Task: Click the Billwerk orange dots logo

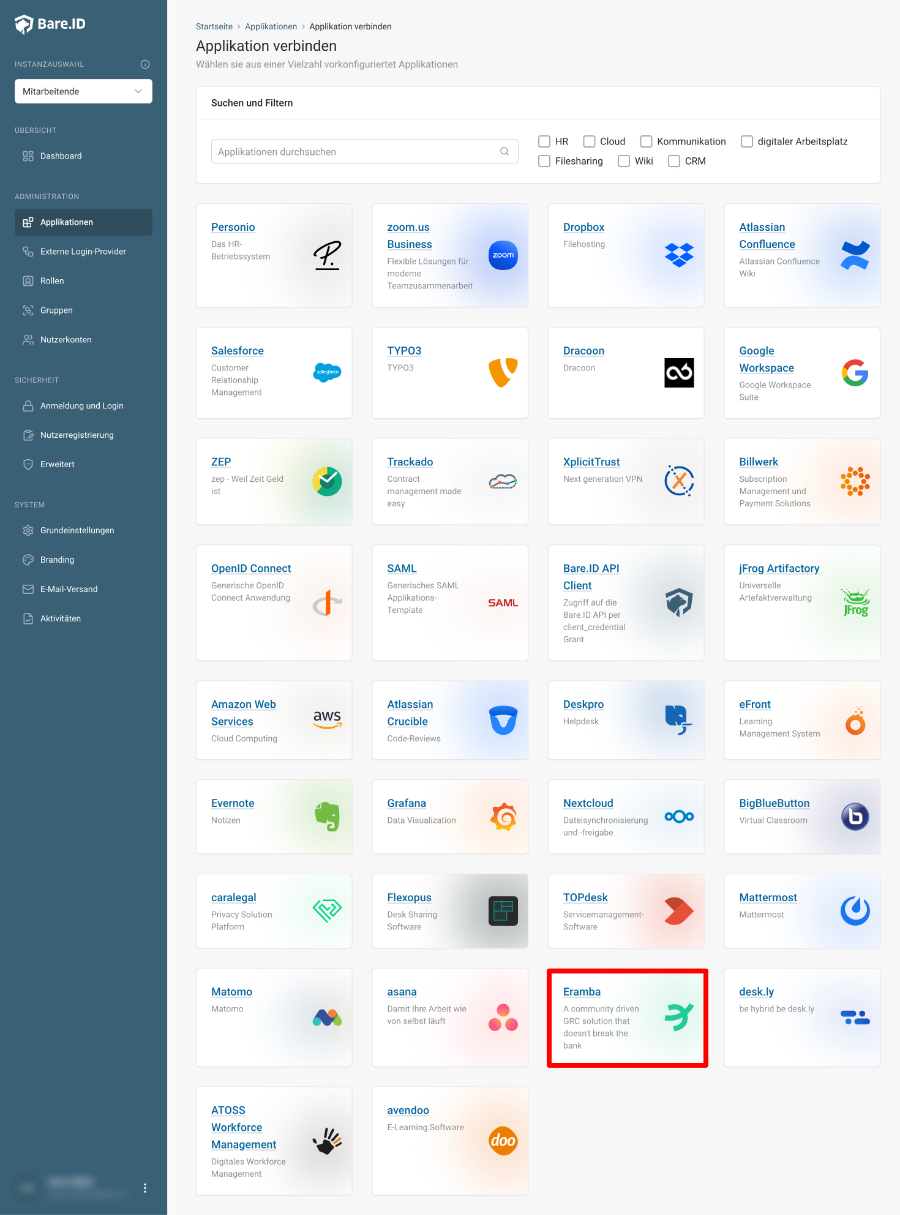Action: (x=855, y=481)
